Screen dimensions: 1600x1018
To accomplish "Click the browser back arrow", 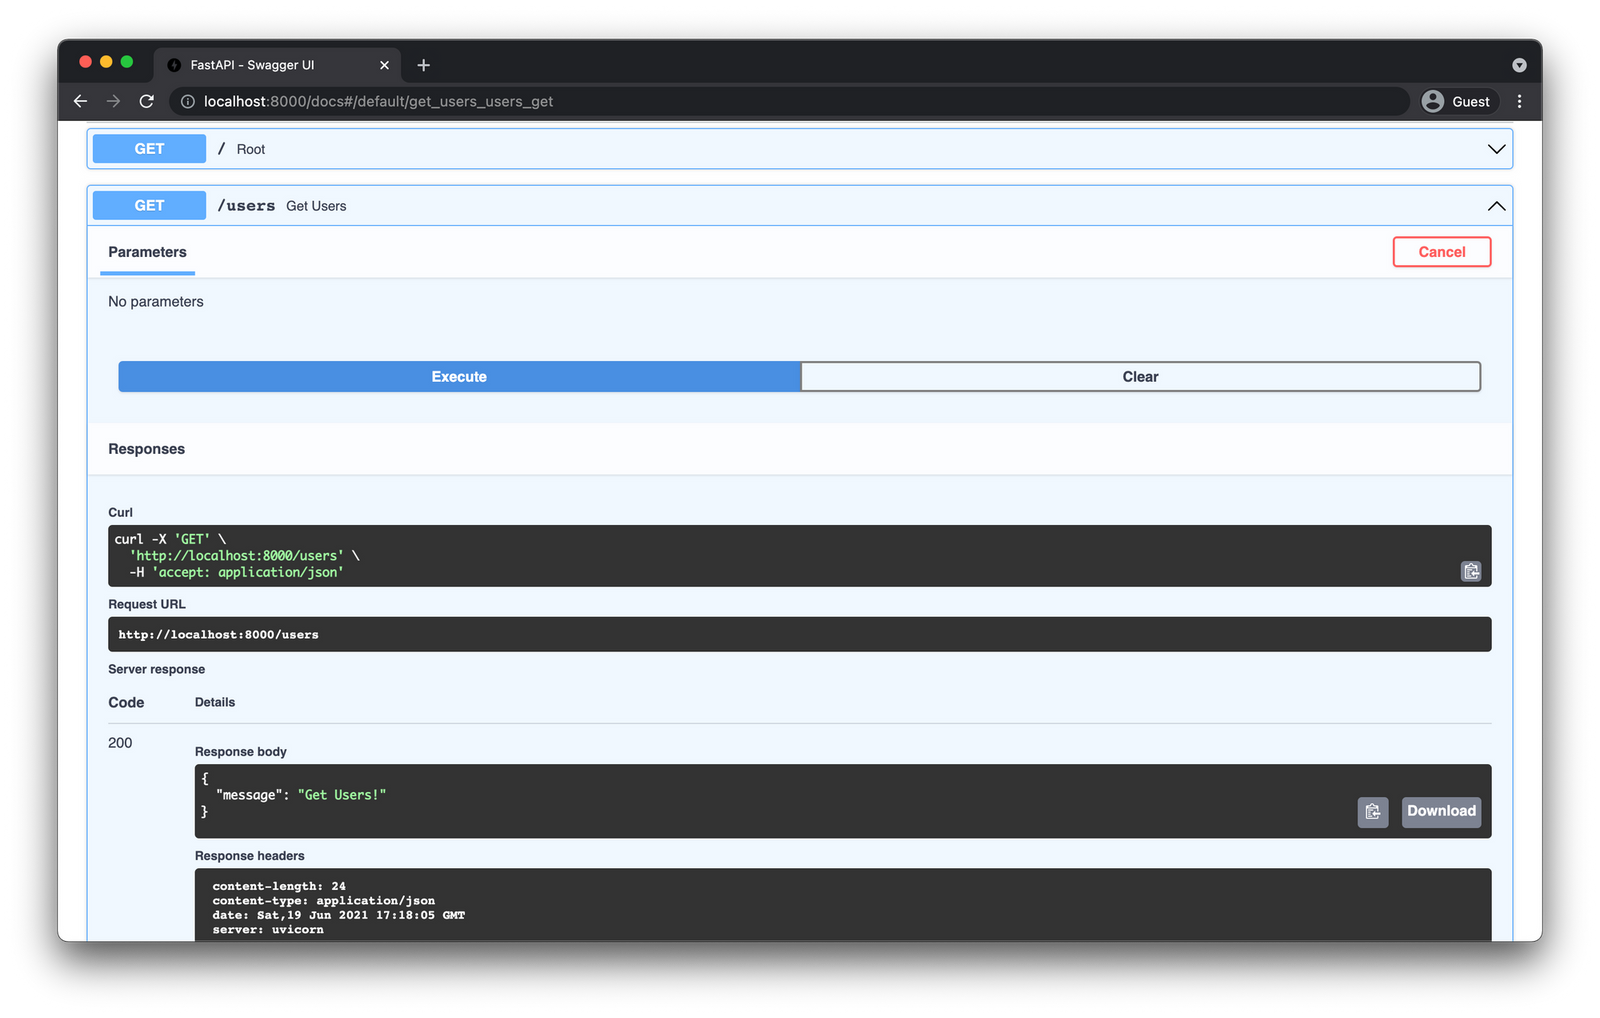I will tap(80, 101).
